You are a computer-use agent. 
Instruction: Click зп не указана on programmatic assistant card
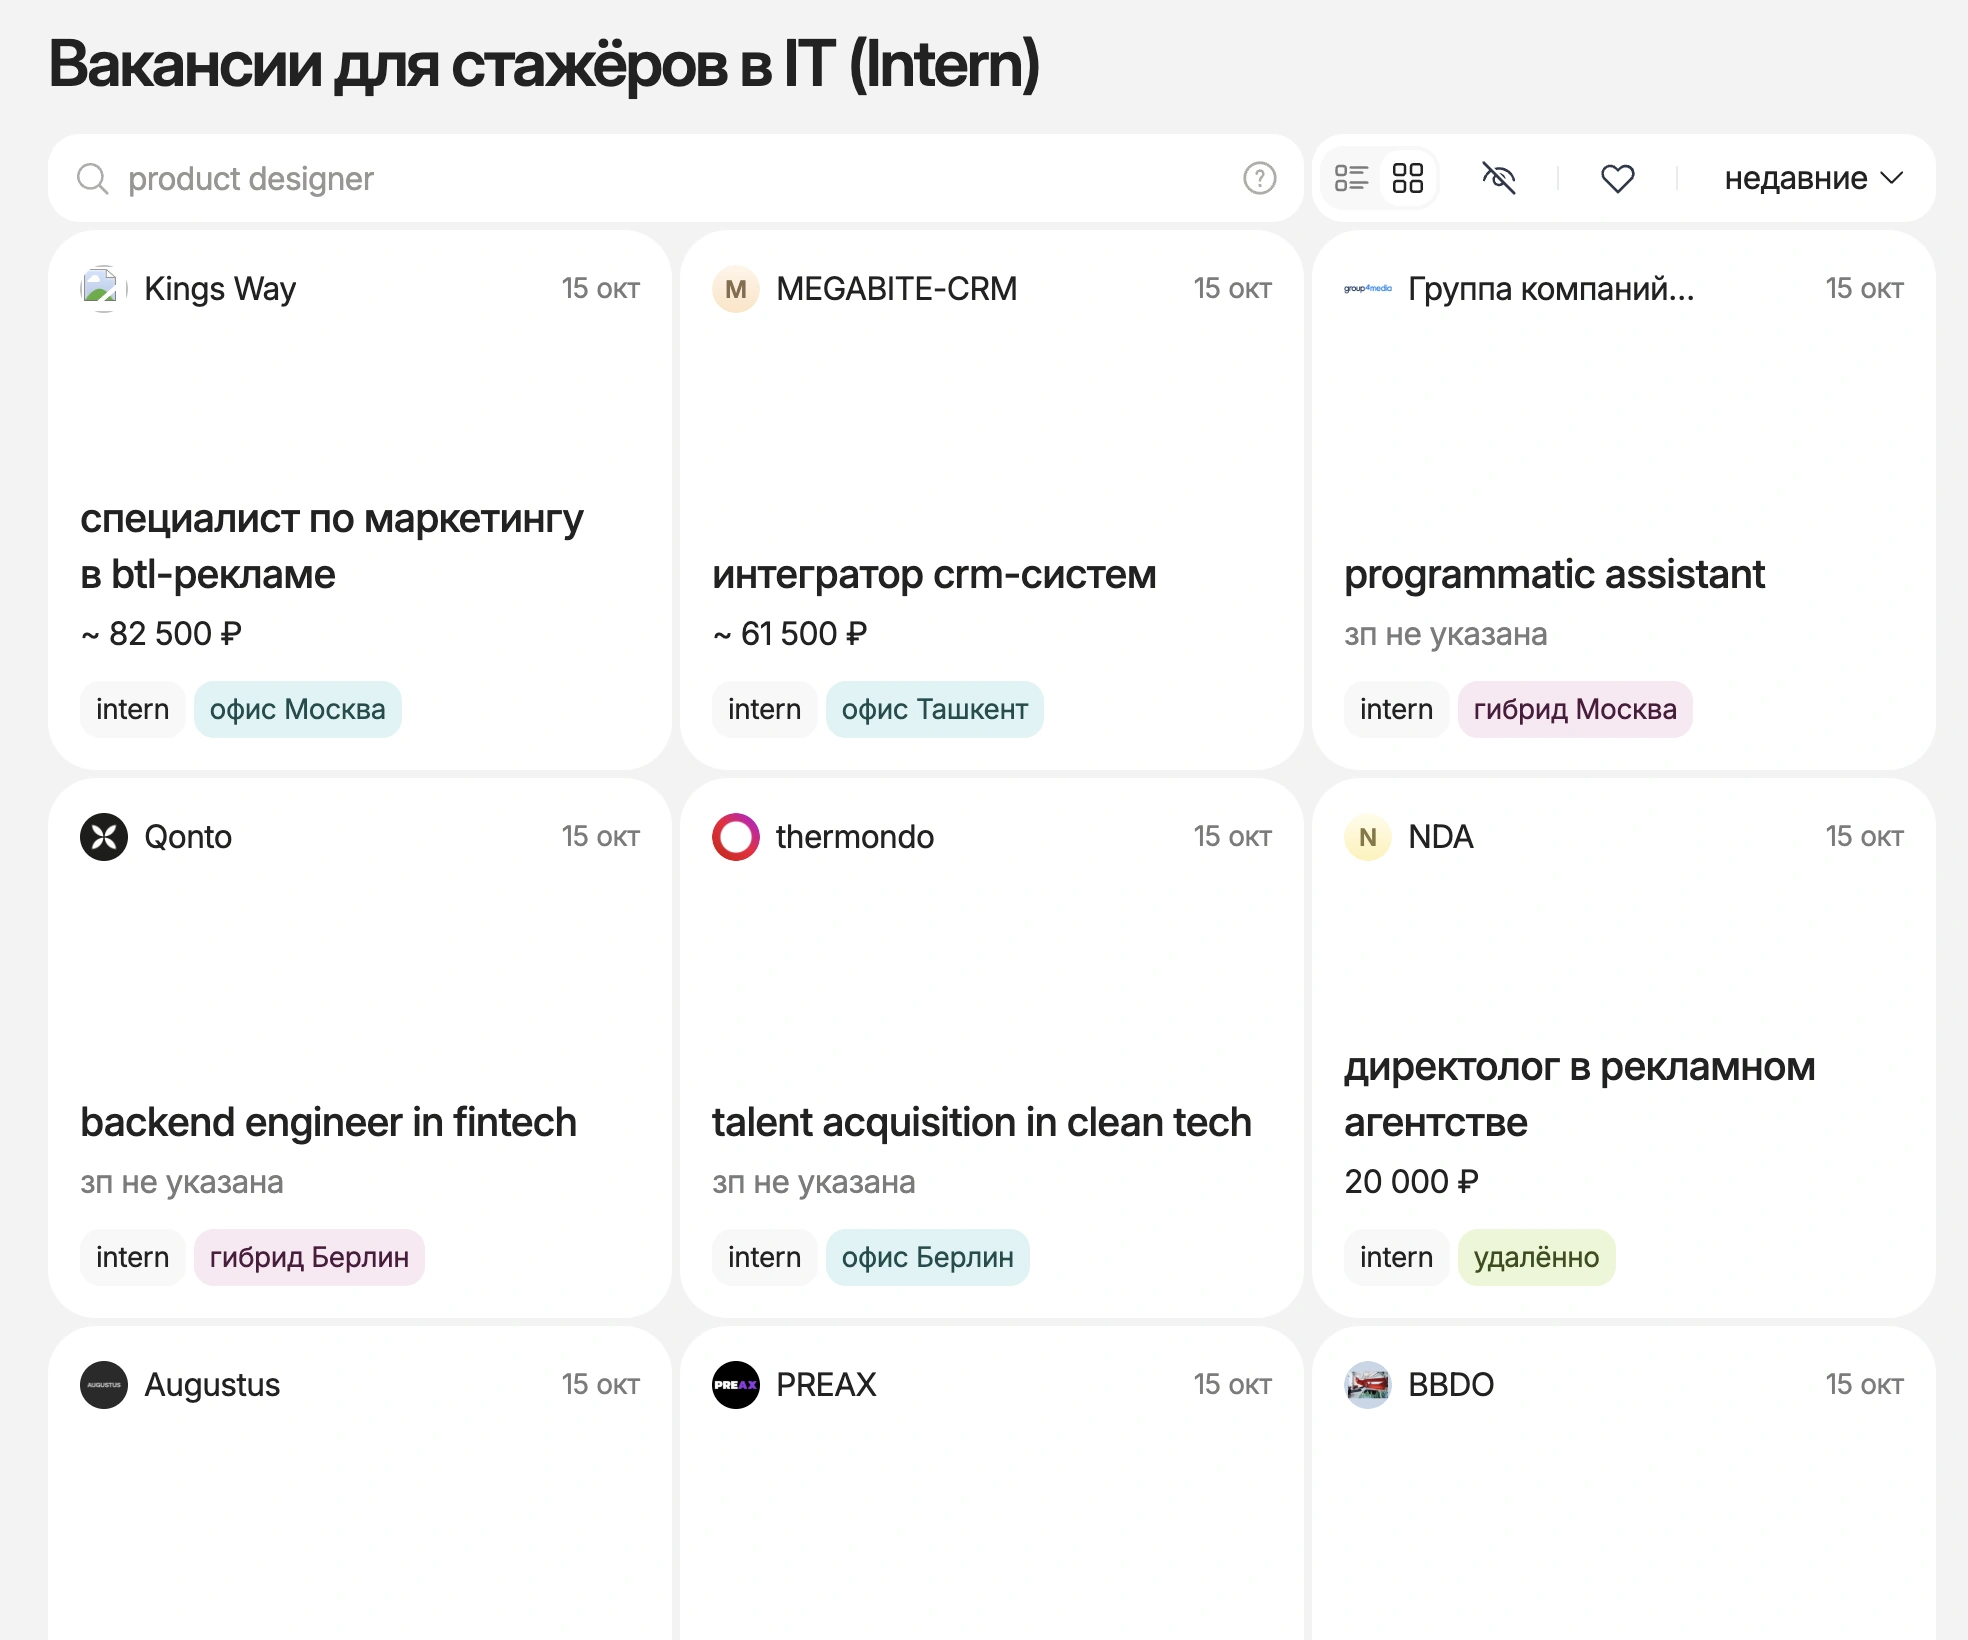click(x=1446, y=634)
